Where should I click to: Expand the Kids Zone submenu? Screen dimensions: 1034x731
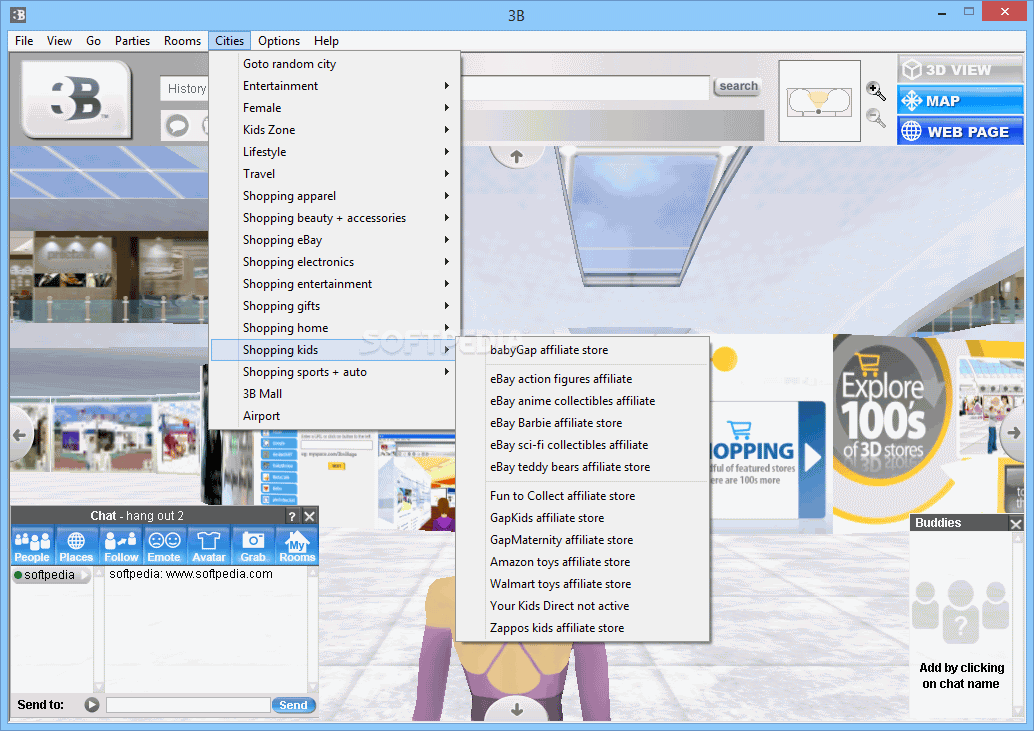coord(335,130)
